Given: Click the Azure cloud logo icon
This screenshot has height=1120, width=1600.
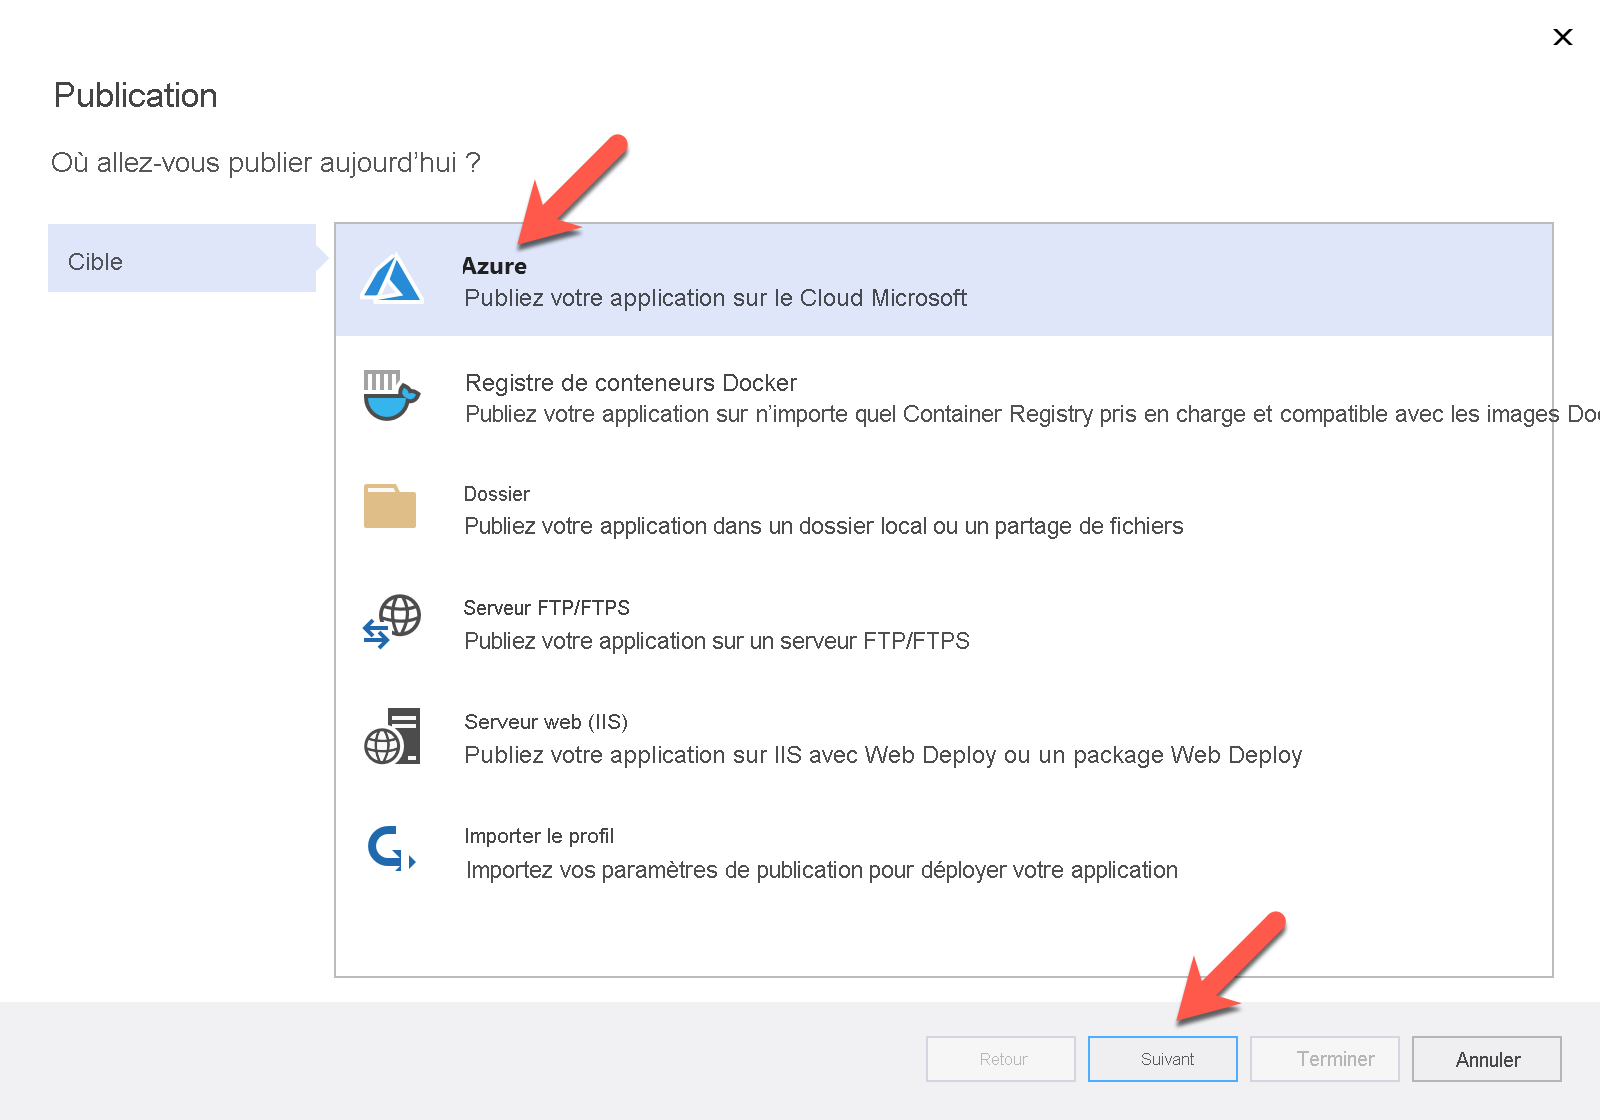Looking at the screenshot, I should (x=392, y=278).
